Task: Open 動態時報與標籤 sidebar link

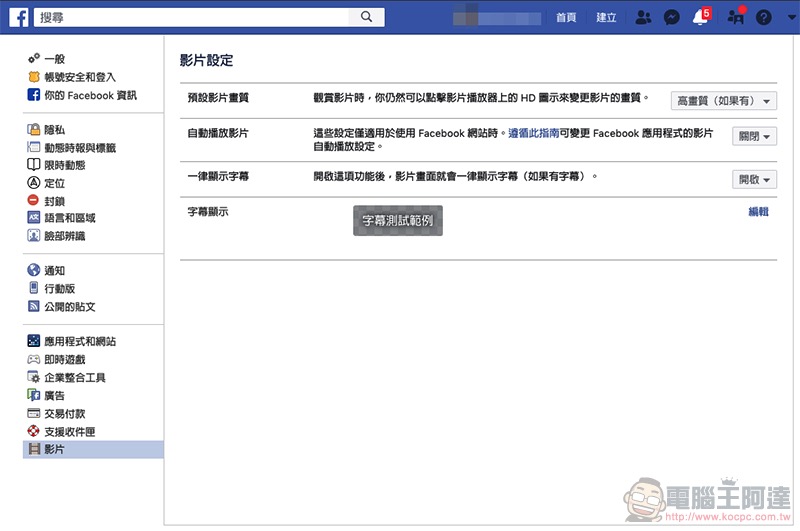Action: coord(80,147)
